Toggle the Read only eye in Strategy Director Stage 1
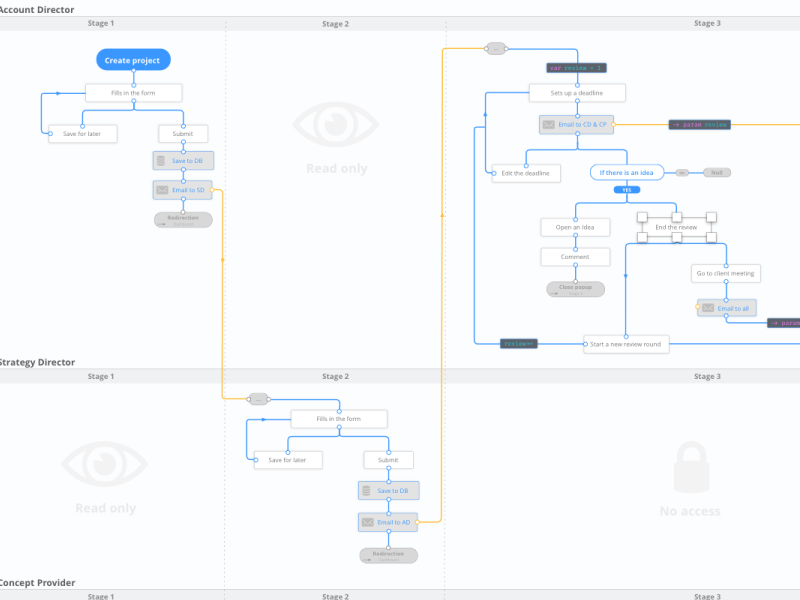800x600 pixels. coord(105,465)
